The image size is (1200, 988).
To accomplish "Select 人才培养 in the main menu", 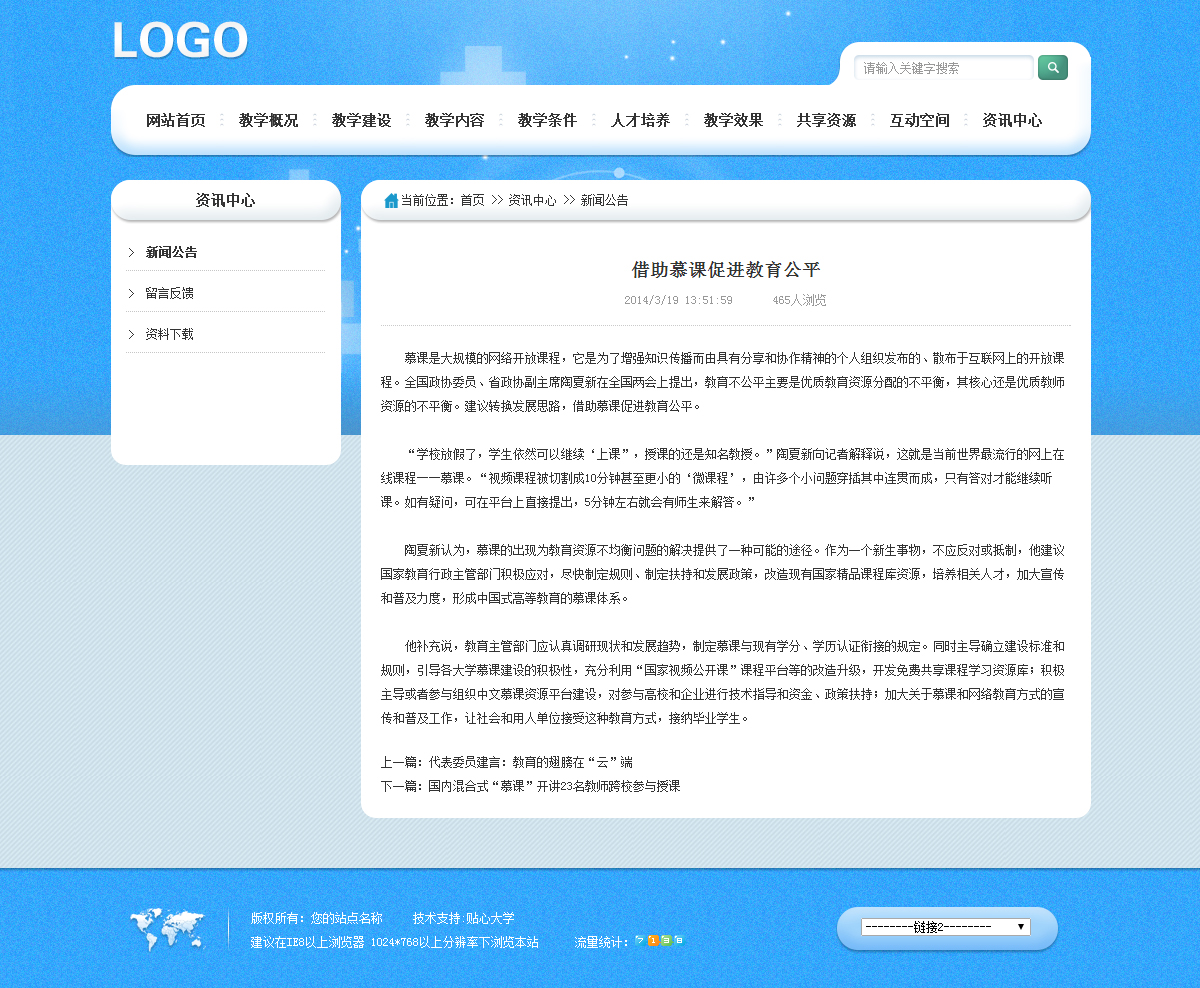I will coord(640,121).
